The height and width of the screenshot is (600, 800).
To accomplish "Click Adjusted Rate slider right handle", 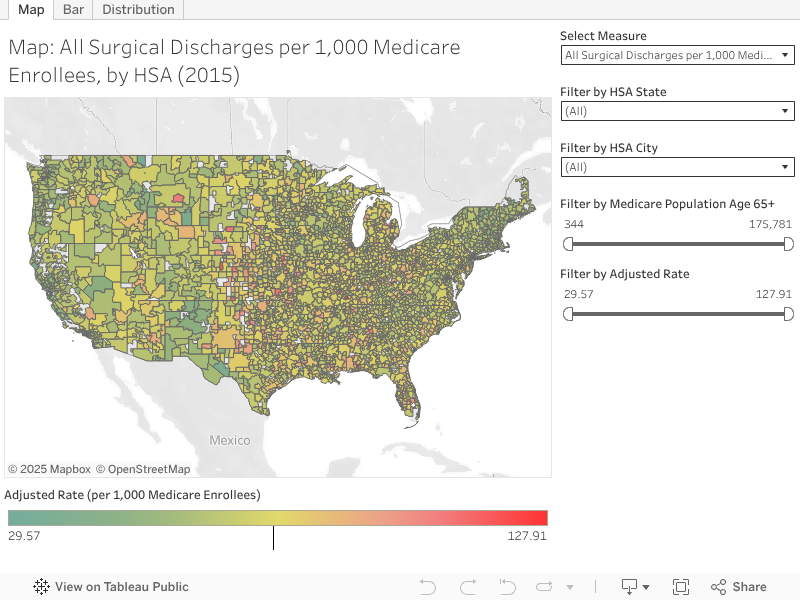I will click(788, 314).
